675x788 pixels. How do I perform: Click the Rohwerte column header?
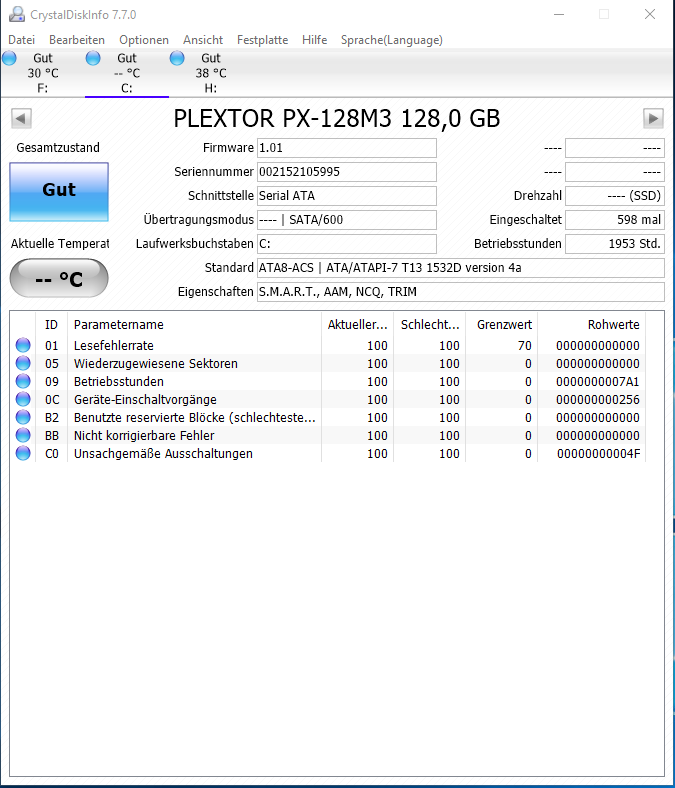click(x=592, y=325)
